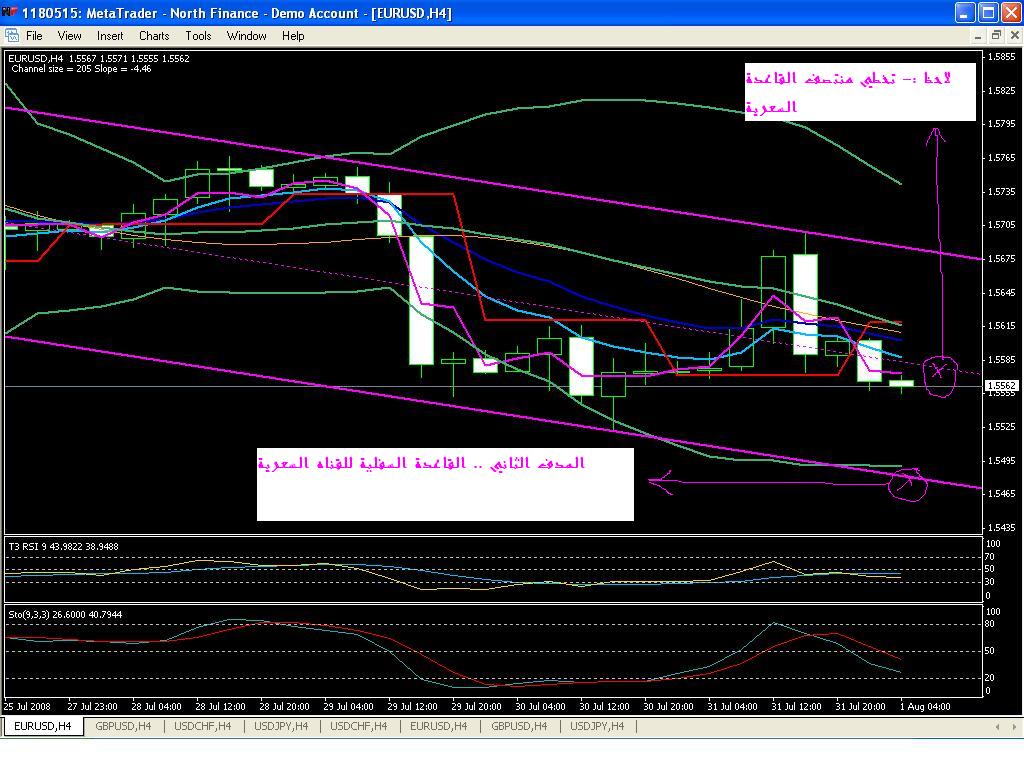Select the first EURUSD,H4 chart tab
This screenshot has width=1024, height=768.
coord(43,726)
